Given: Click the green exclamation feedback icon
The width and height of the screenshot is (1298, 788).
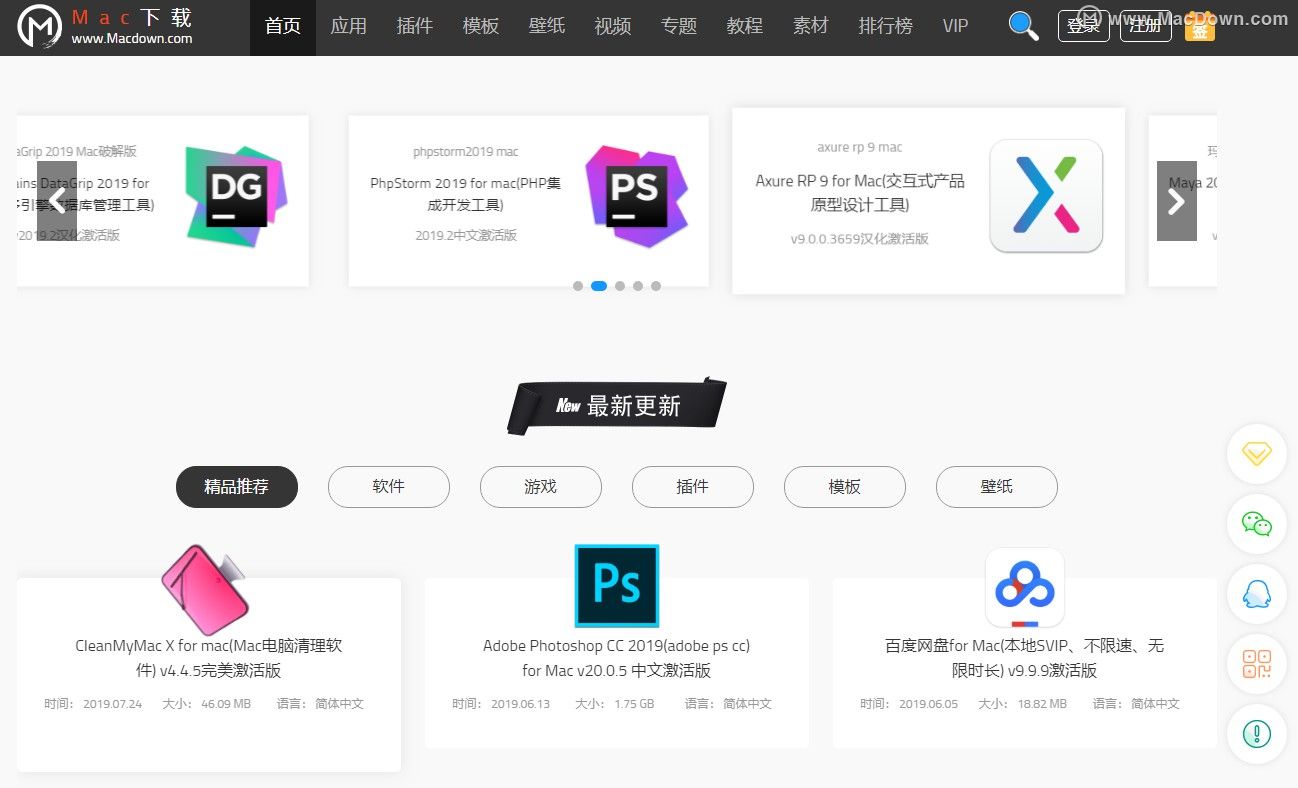Looking at the screenshot, I should pyautogui.click(x=1256, y=734).
